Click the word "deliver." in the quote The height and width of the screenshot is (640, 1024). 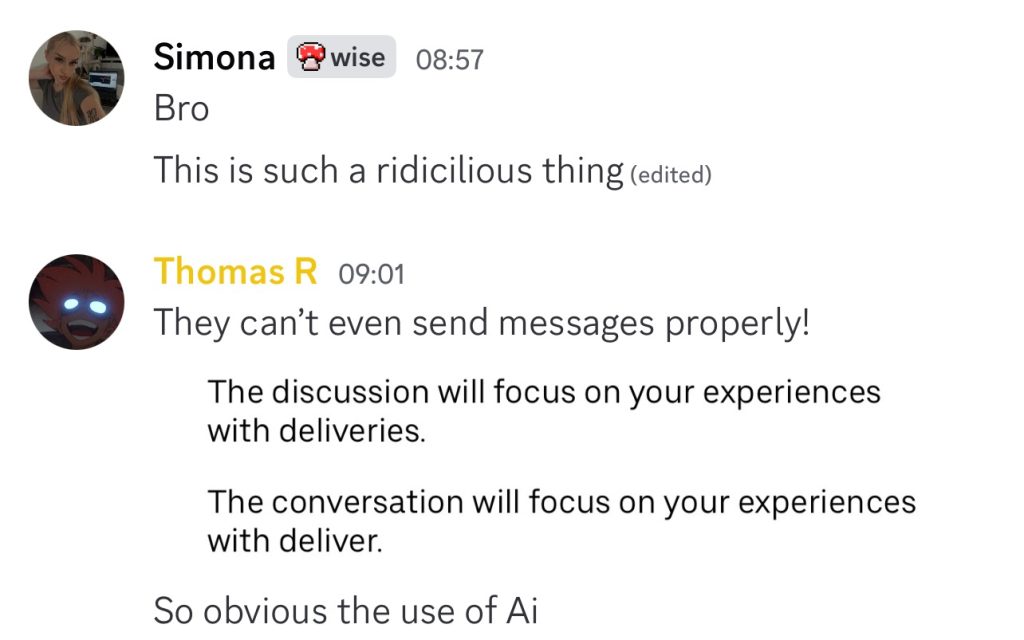(x=339, y=541)
